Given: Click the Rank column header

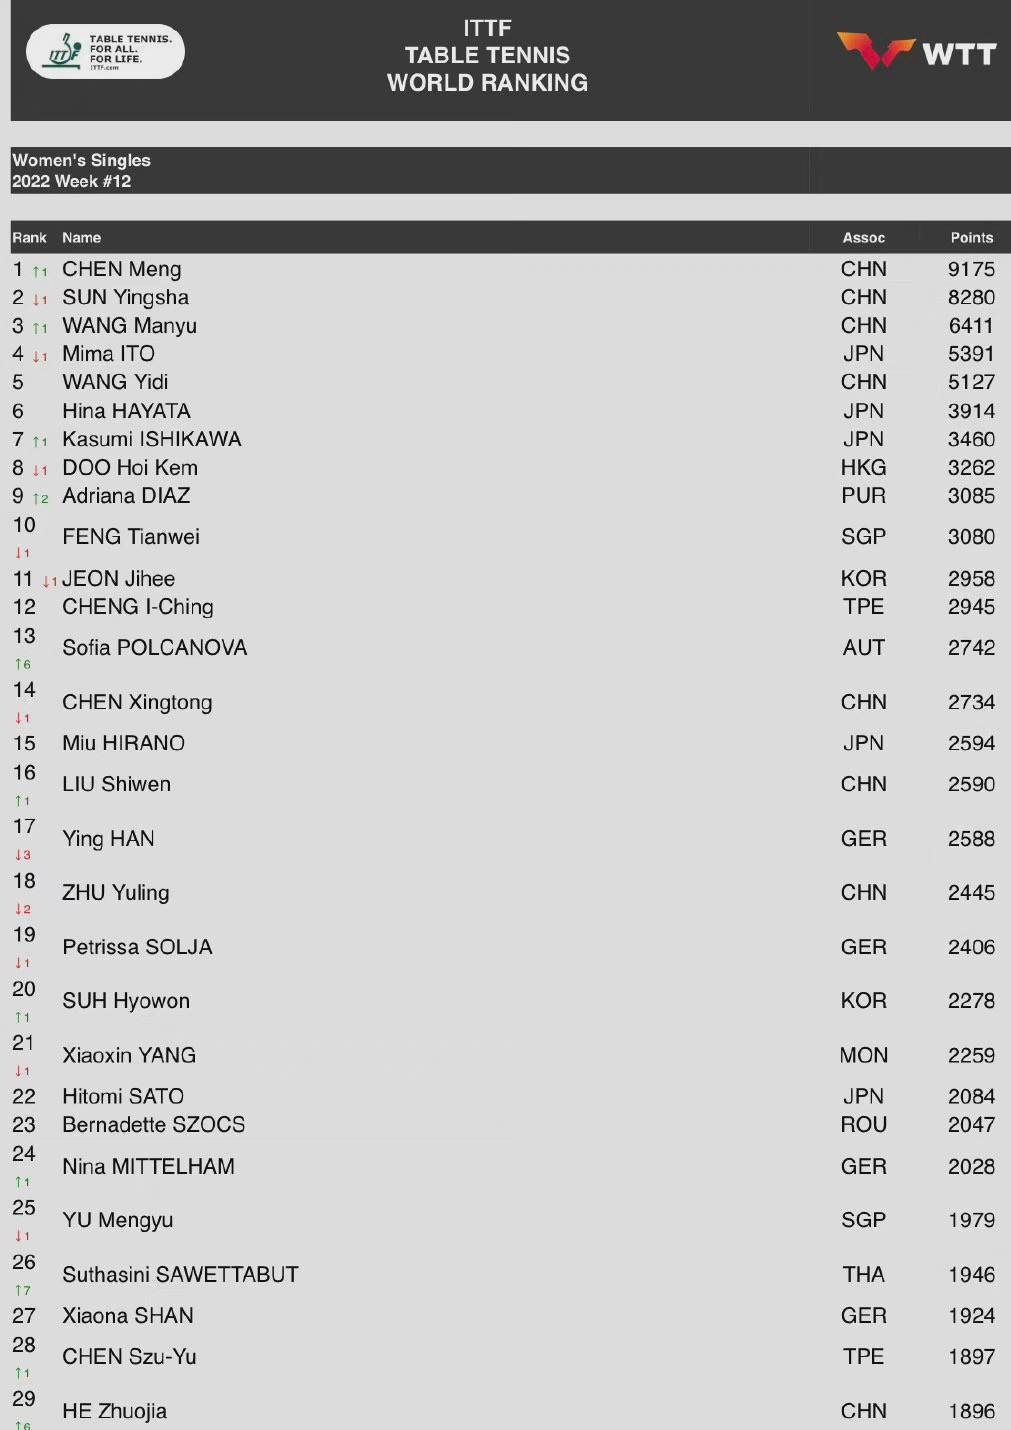Looking at the screenshot, I should [x=29, y=238].
